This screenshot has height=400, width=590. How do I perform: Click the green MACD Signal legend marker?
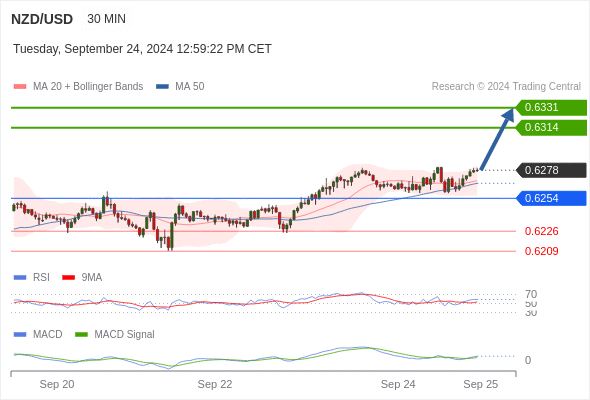click(x=81, y=335)
